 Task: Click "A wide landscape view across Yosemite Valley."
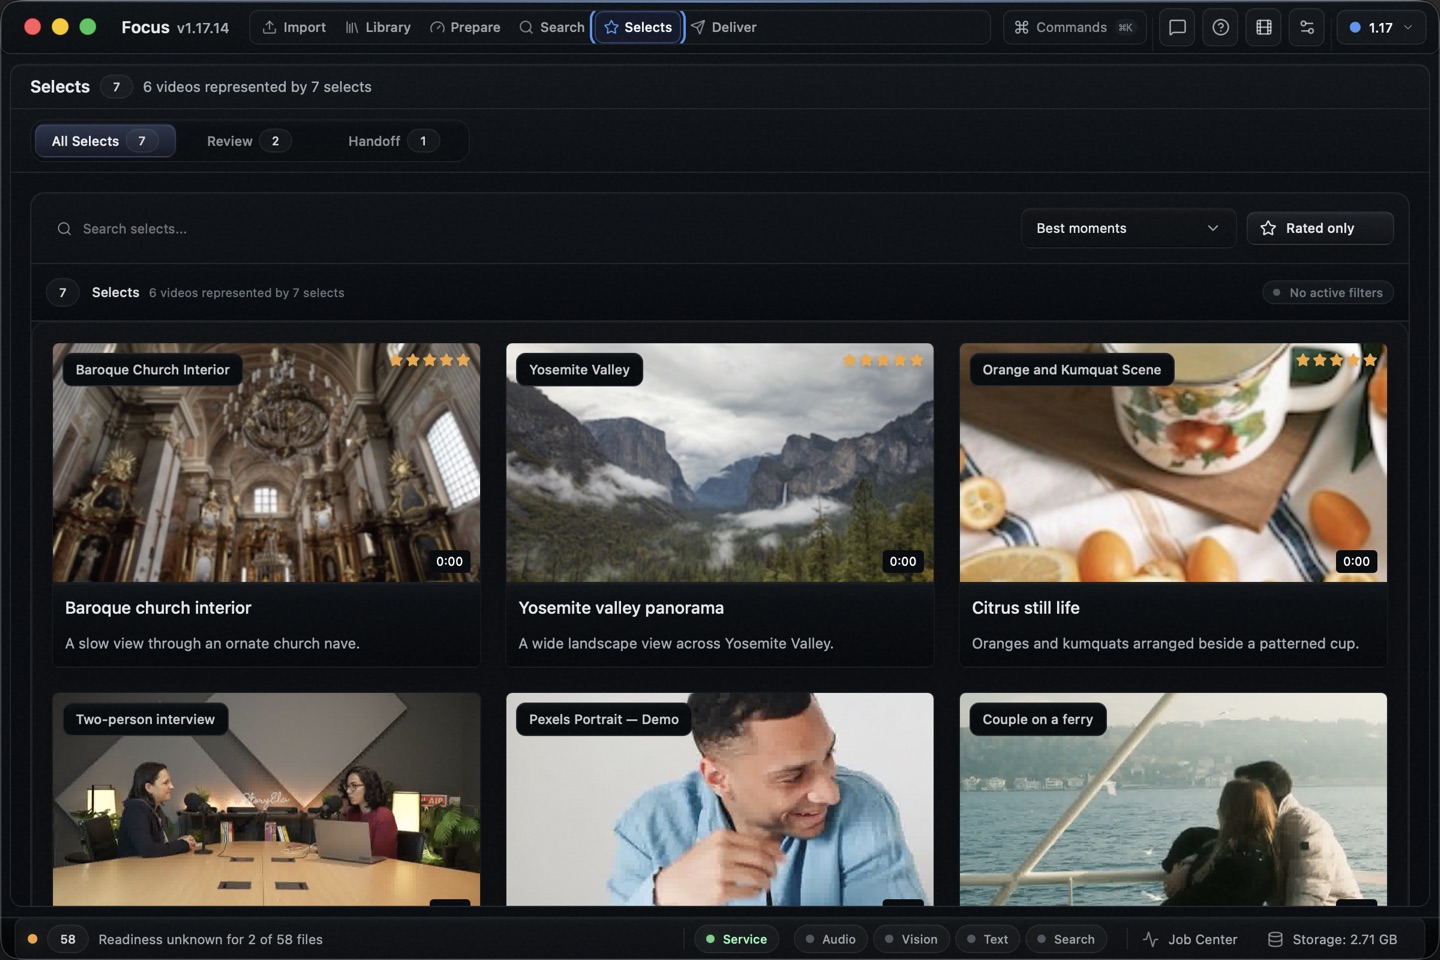point(676,644)
